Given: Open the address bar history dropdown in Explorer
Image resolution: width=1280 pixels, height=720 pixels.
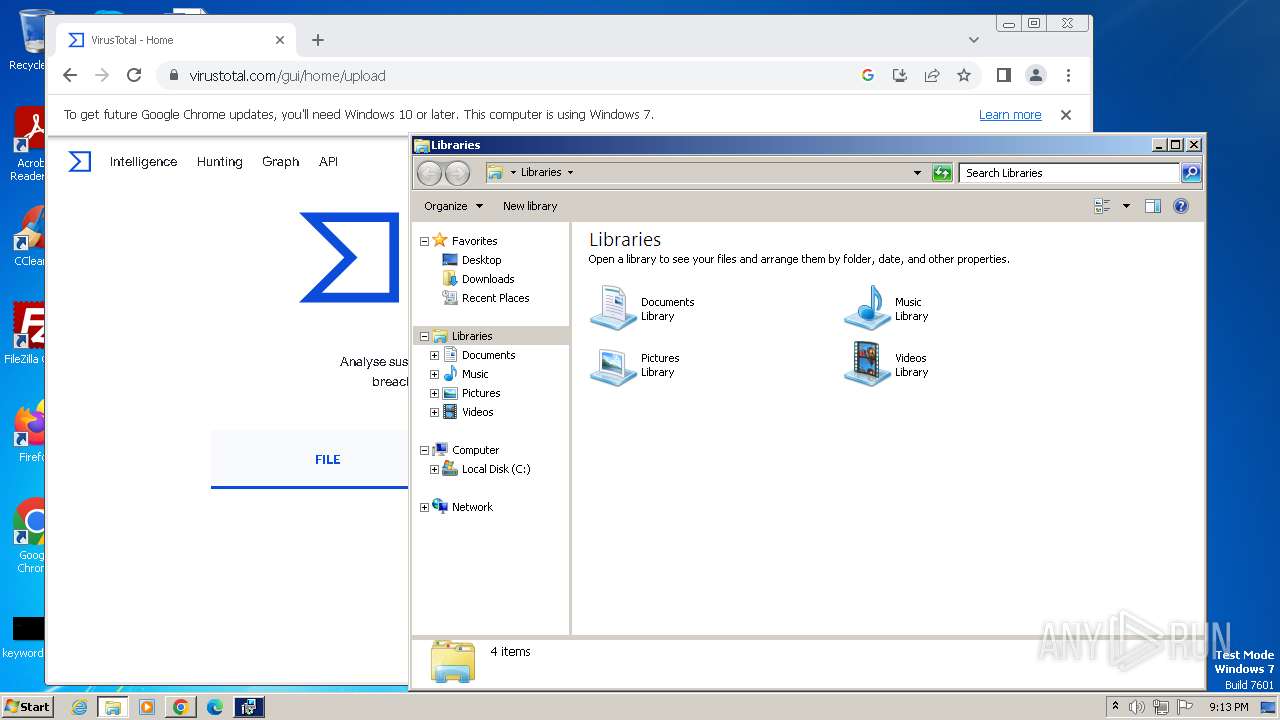Looking at the screenshot, I should 917,173.
